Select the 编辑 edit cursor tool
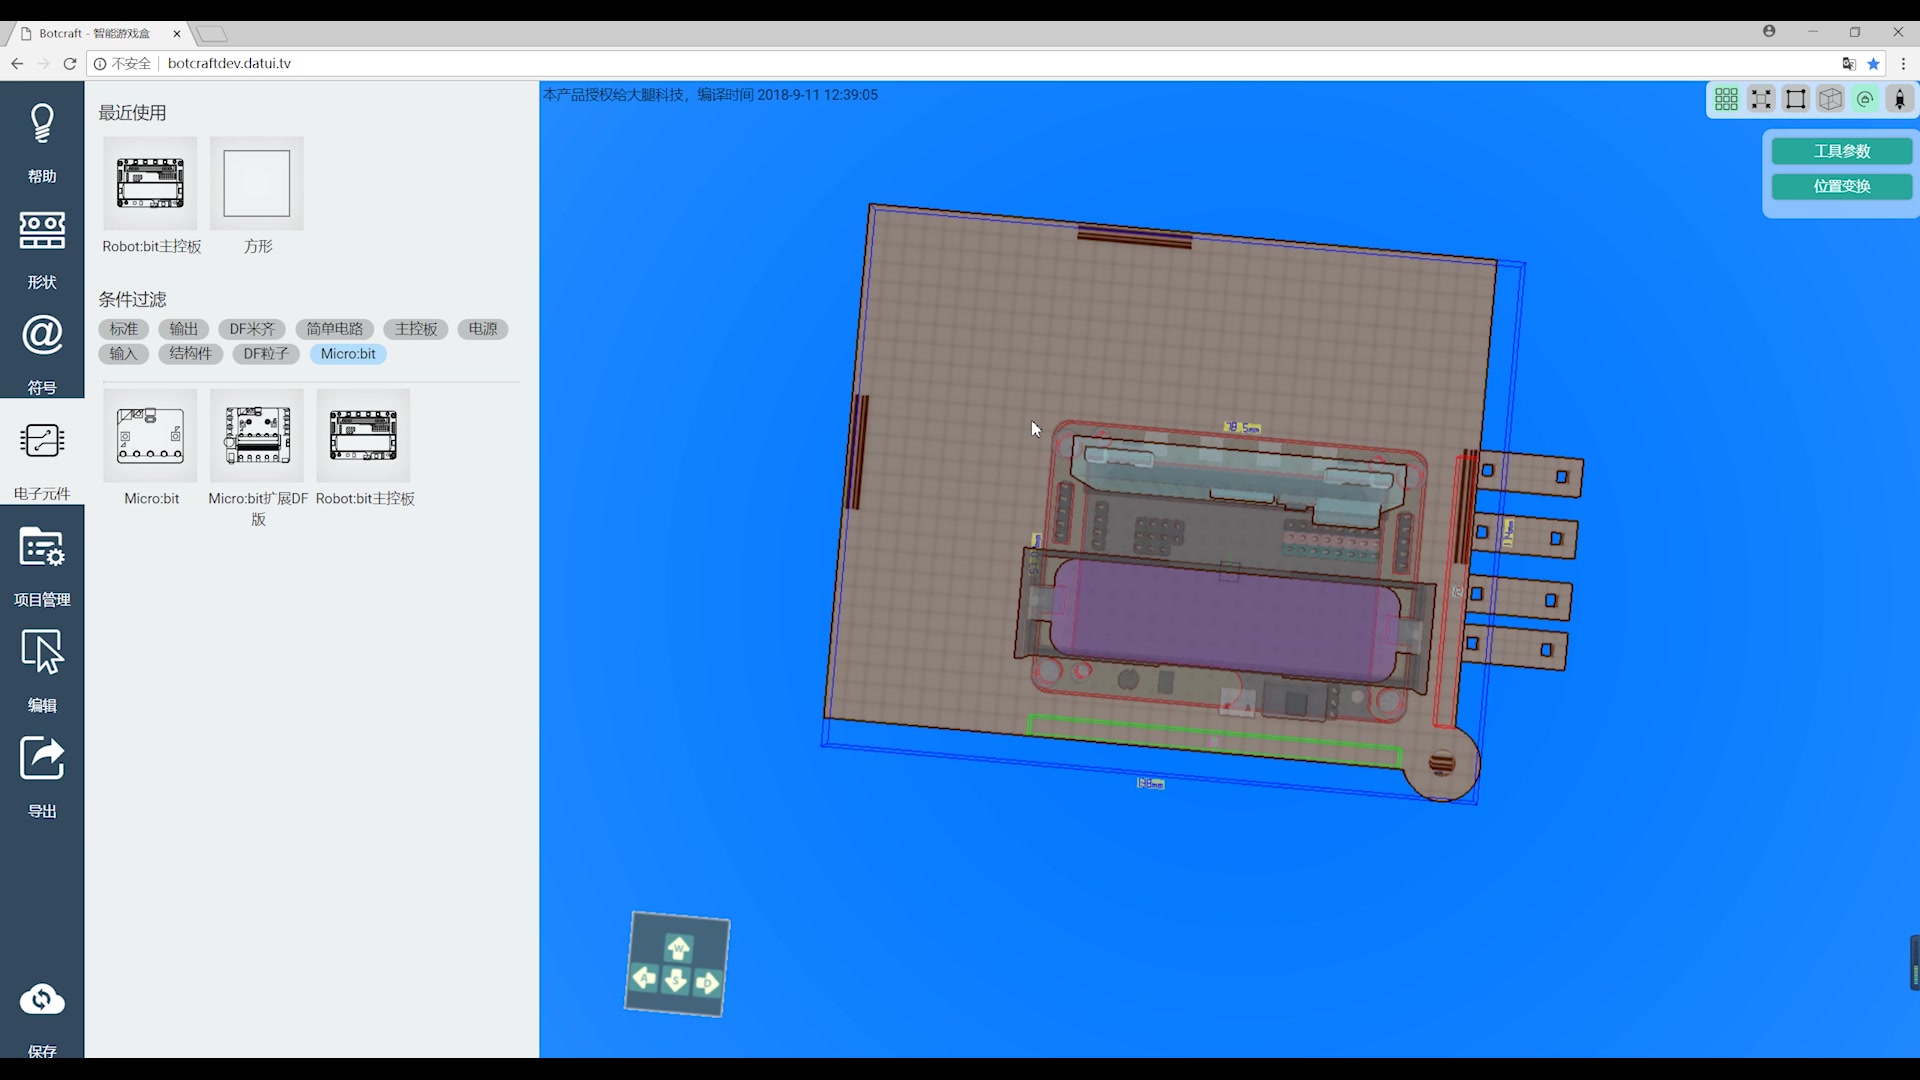1920x1080 pixels. click(42, 654)
